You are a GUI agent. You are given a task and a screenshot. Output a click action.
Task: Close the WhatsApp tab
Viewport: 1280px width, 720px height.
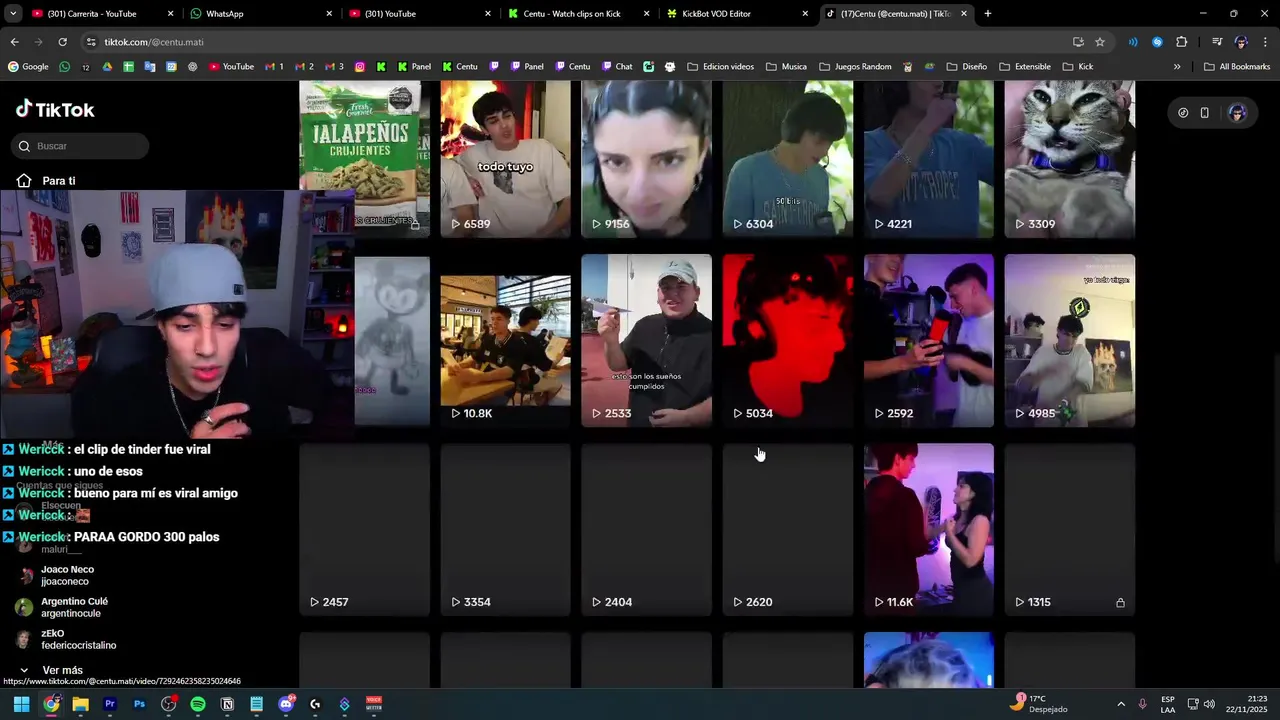(x=329, y=14)
